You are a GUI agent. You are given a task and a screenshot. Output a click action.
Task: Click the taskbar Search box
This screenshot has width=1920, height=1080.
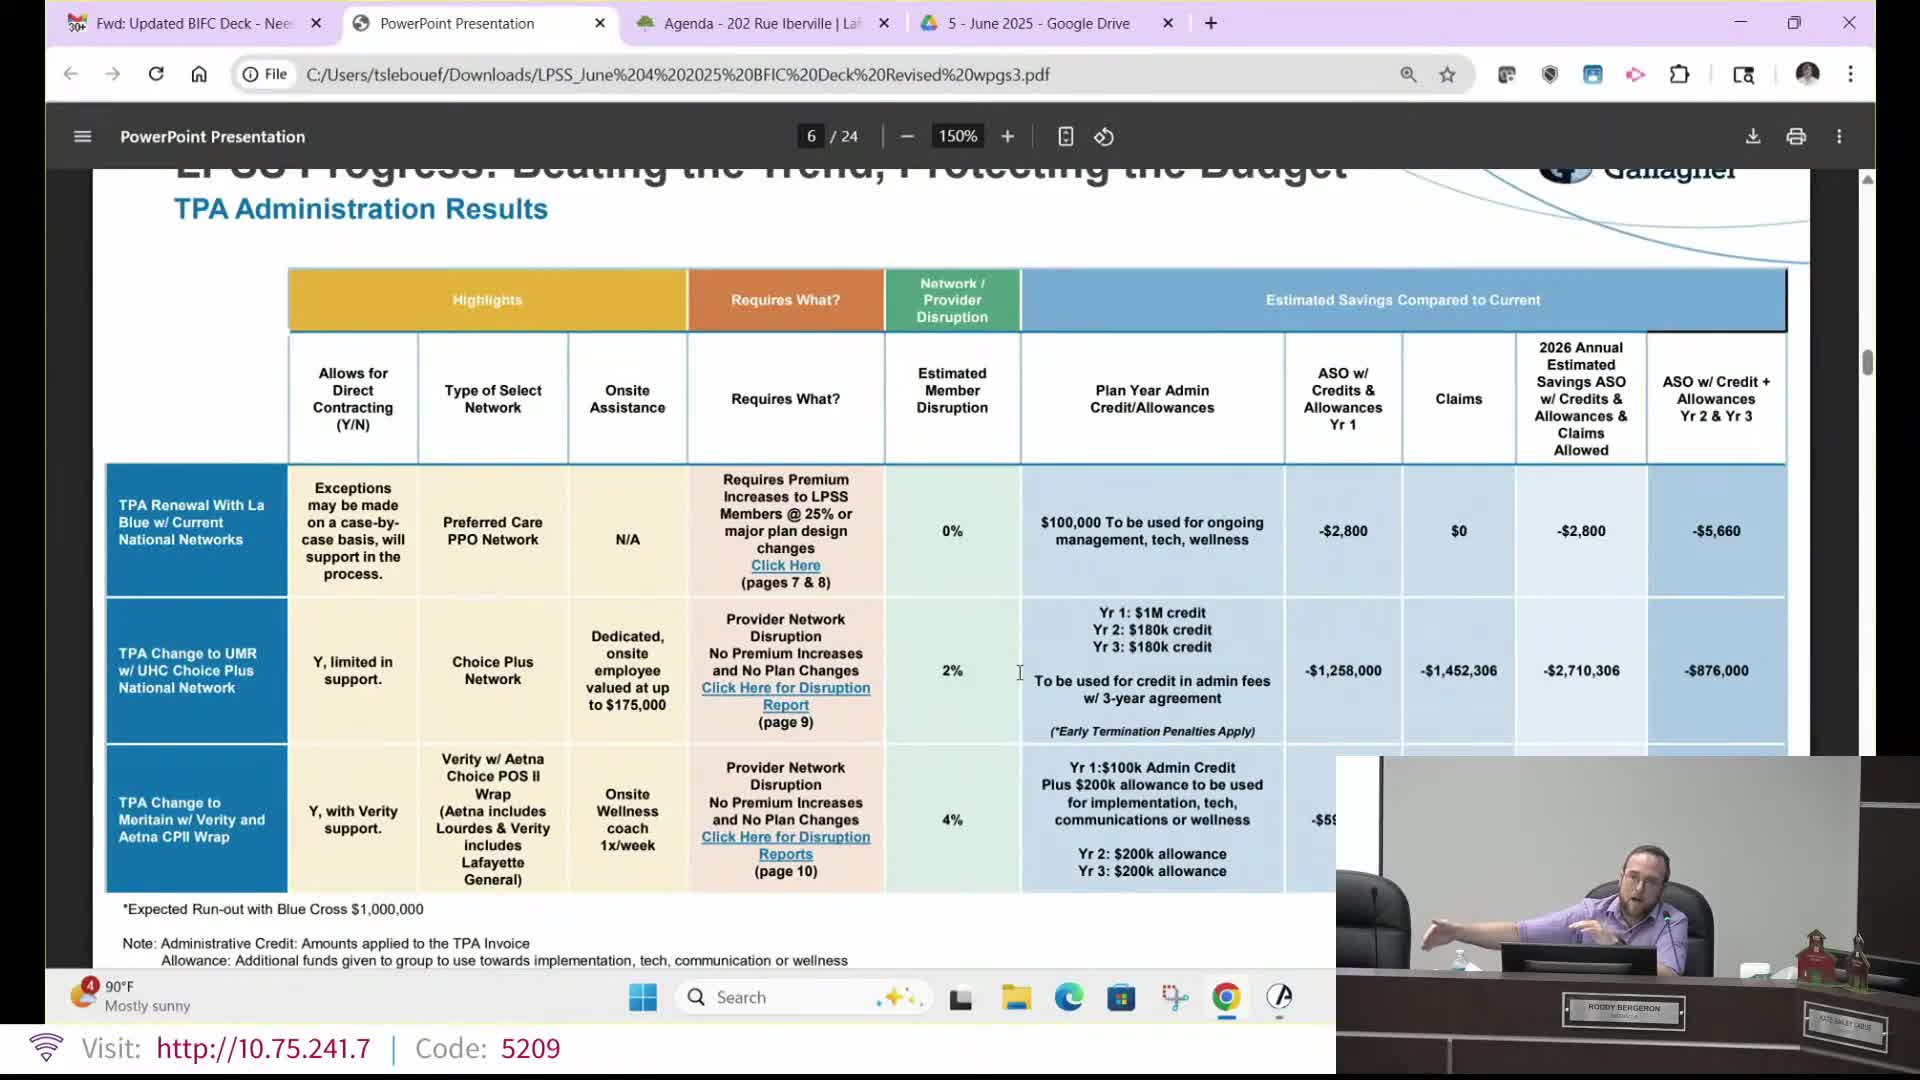click(x=804, y=997)
